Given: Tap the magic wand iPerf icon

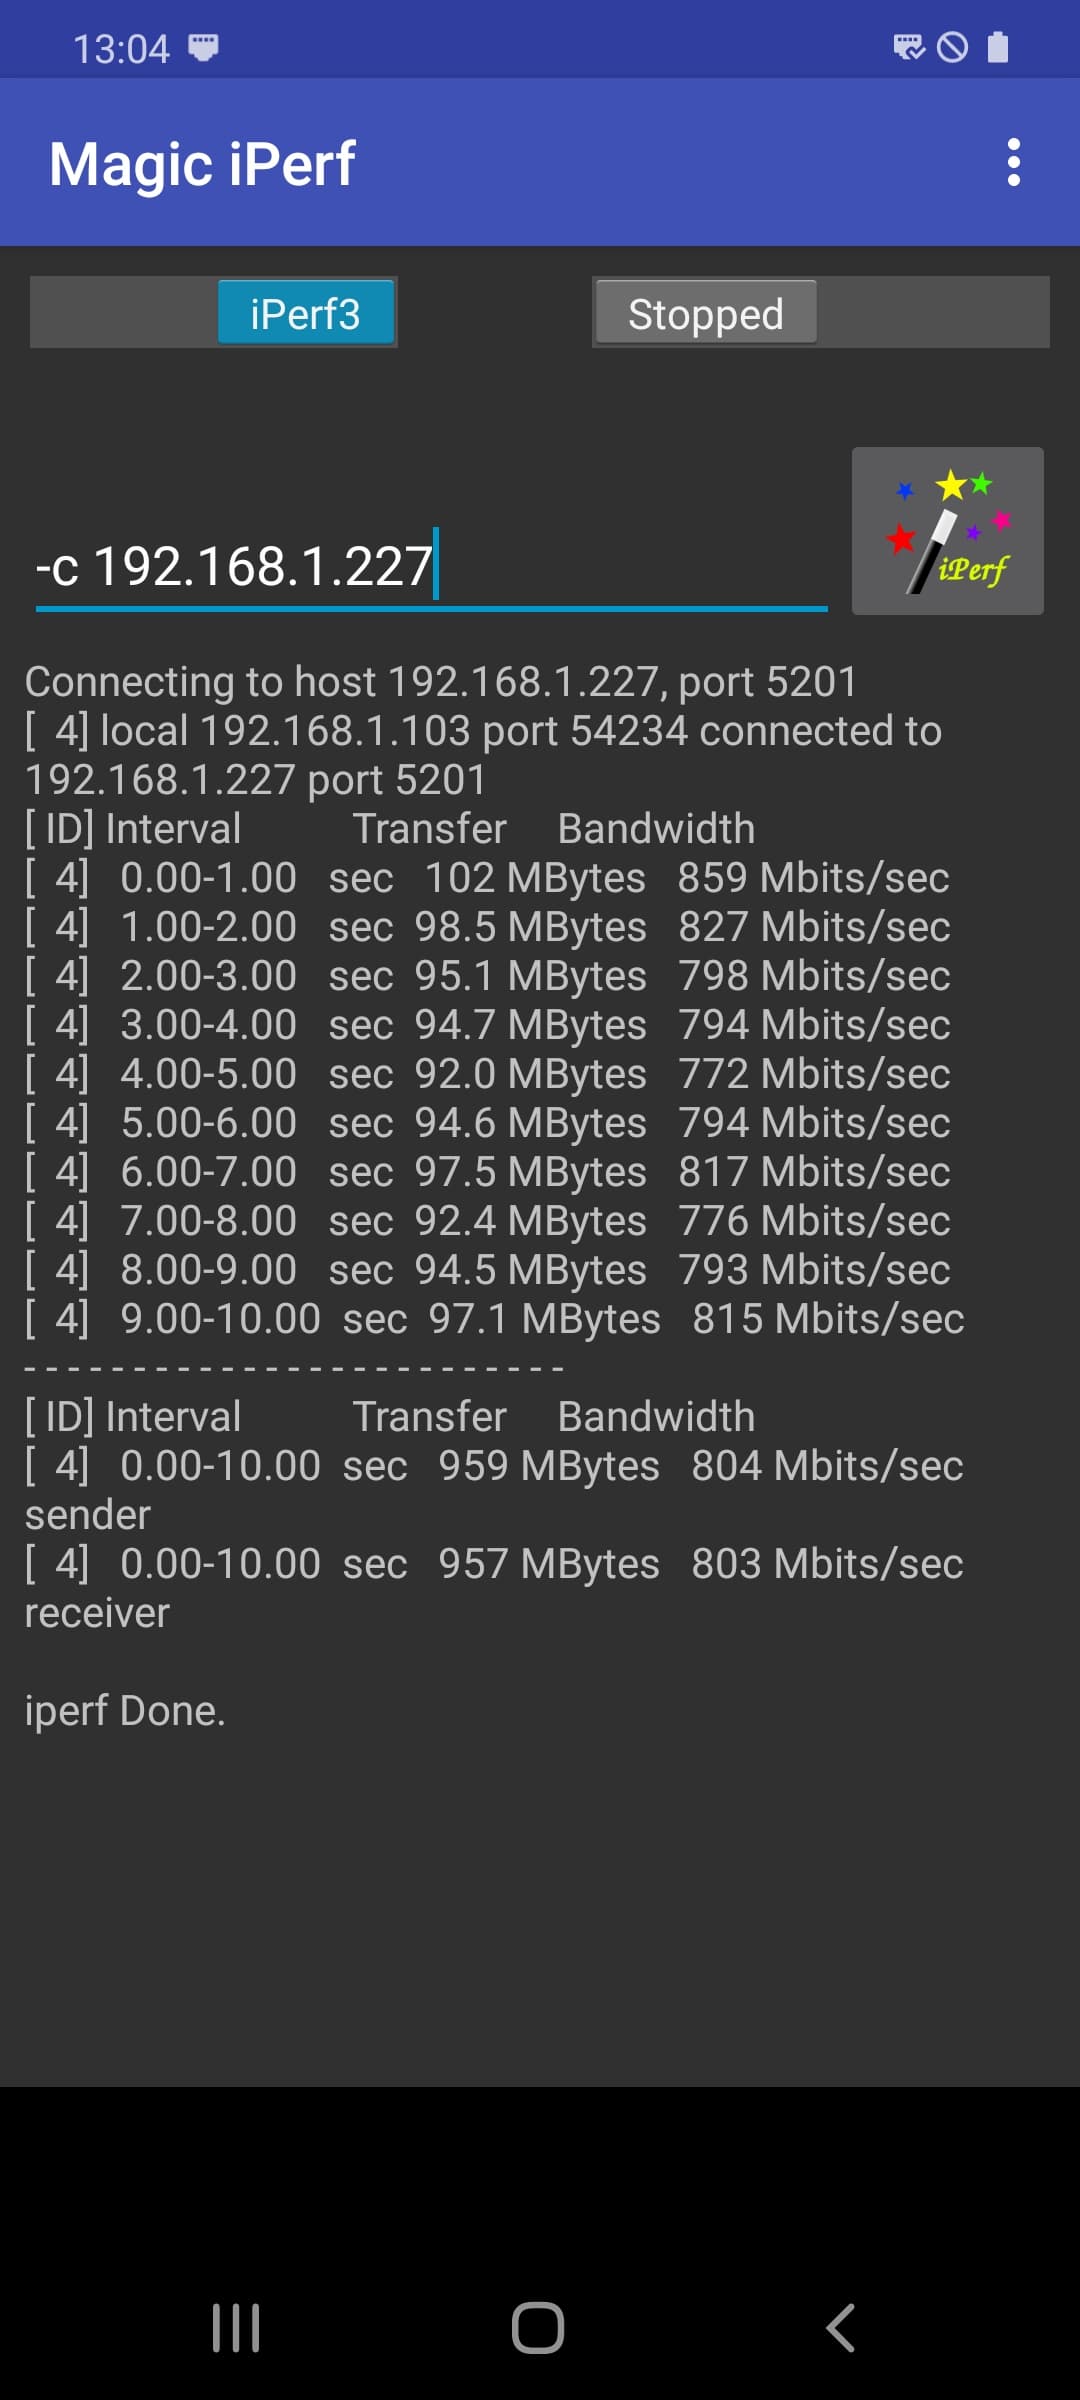Looking at the screenshot, I should pos(947,531).
